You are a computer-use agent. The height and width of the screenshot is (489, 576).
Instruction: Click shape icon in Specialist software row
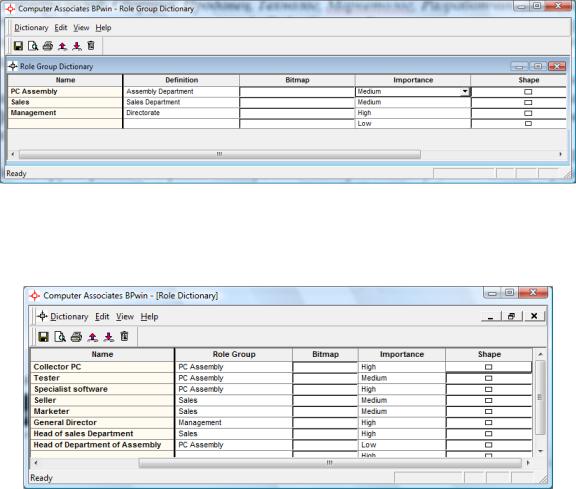[x=488, y=389]
